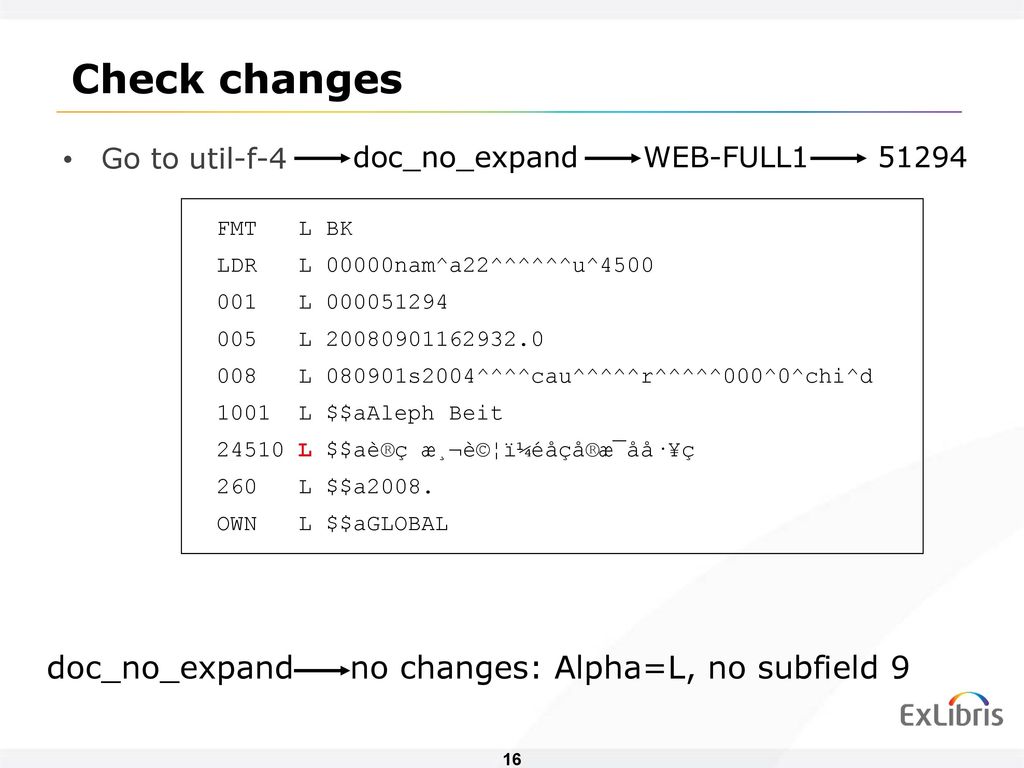Click the page number 16

click(512, 759)
